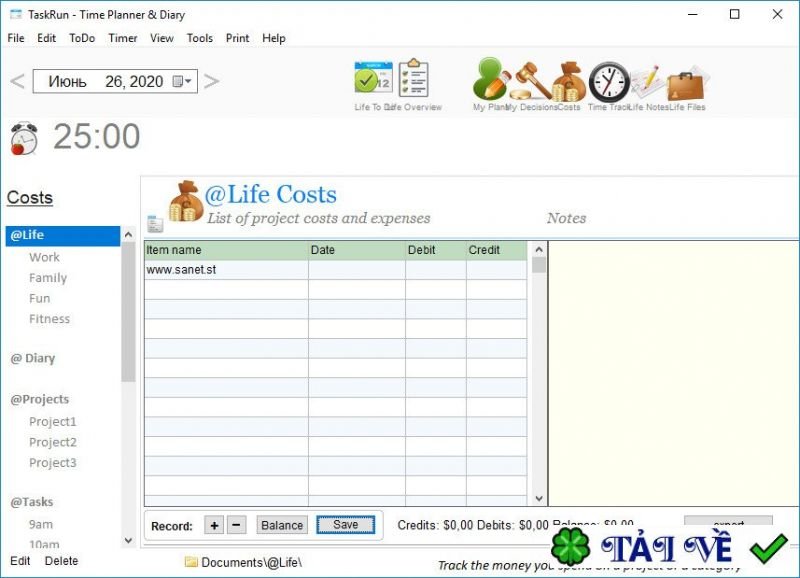Open the Tools menu
The height and width of the screenshot is (578, 800).
(x=199, y=38)
